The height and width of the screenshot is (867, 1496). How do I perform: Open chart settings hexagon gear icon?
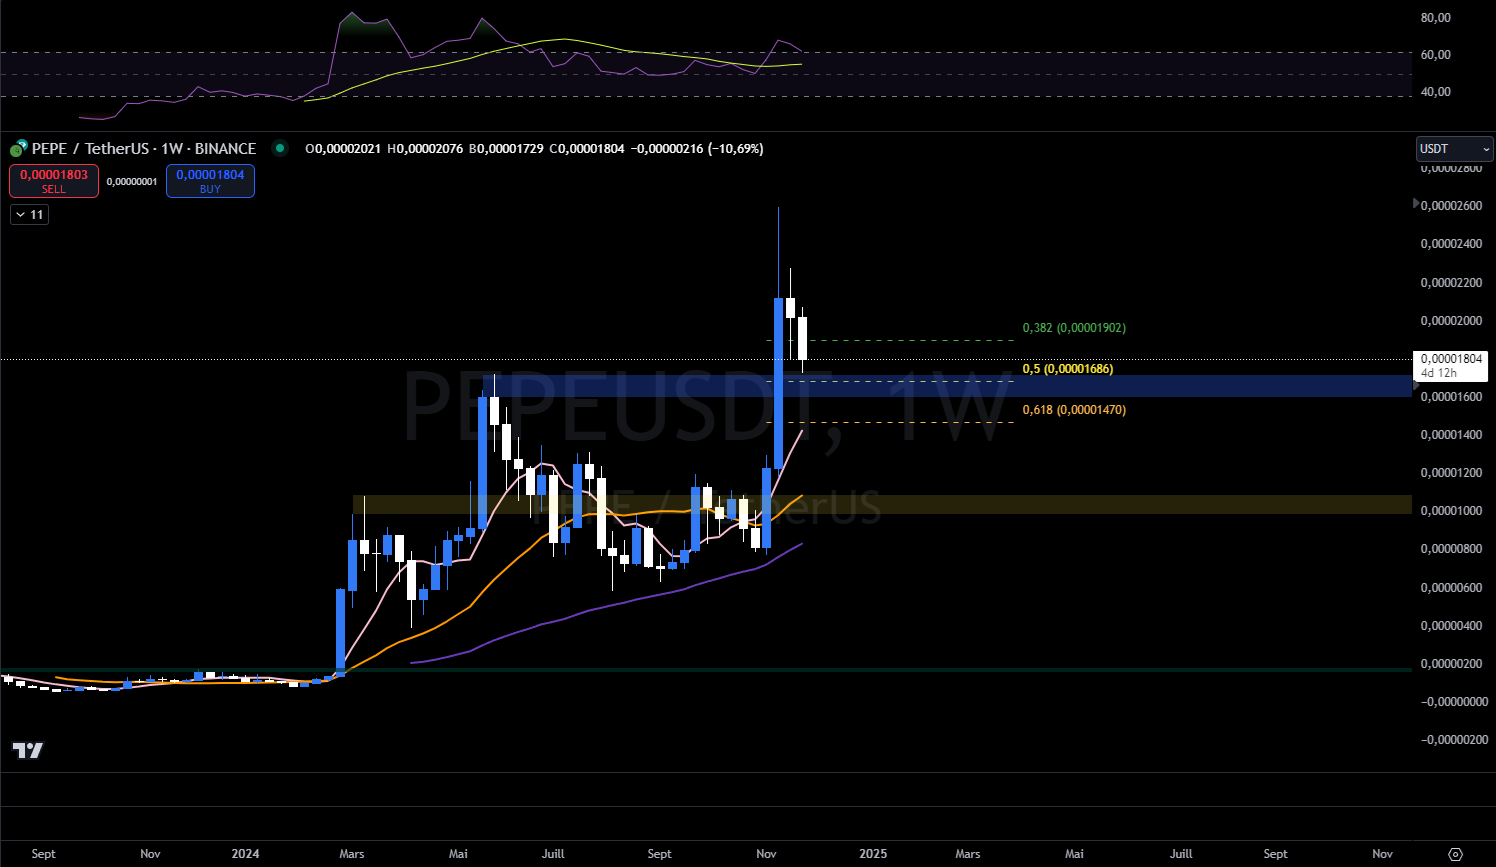(x=1455, y=854)
